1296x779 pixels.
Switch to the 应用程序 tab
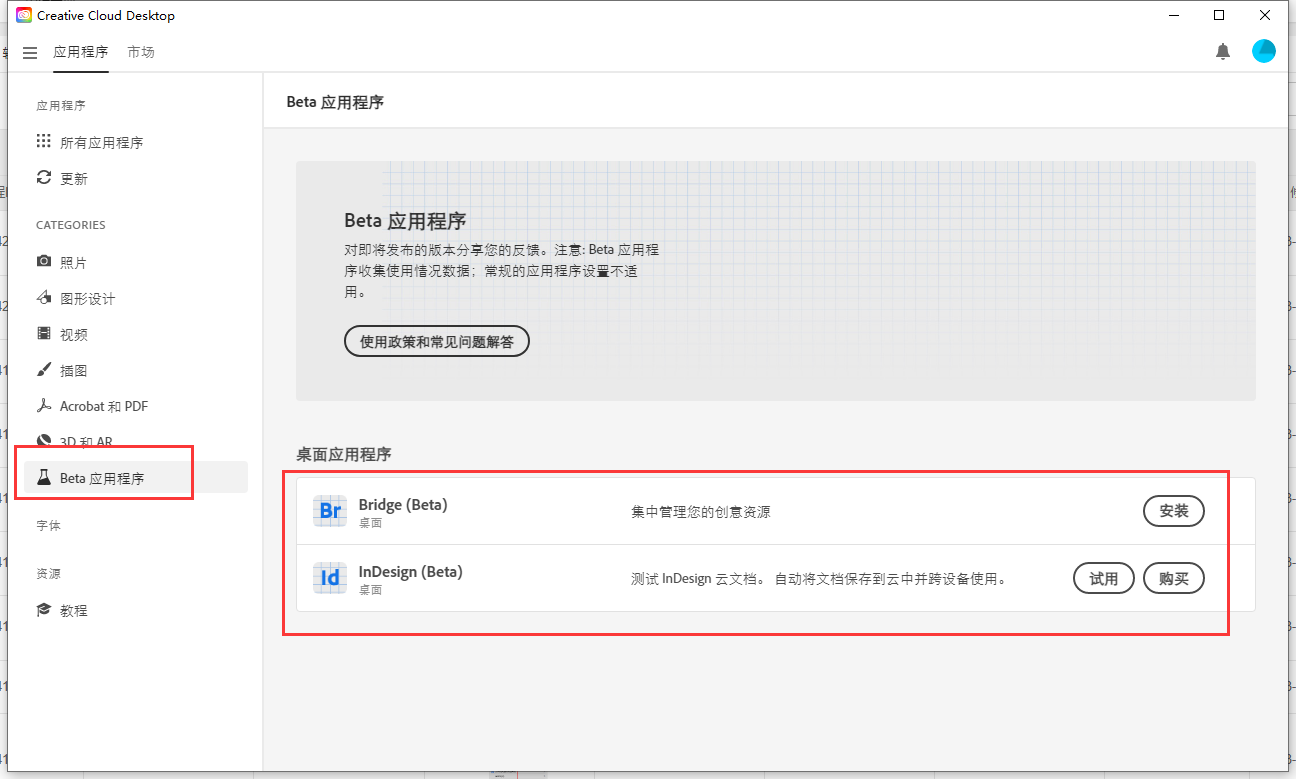pos(81,52)
